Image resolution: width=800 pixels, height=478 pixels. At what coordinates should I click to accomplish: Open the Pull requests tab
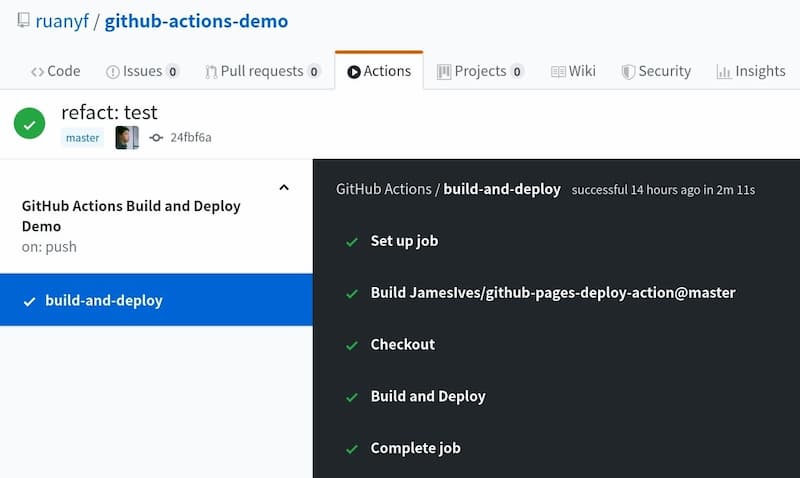click(x=263, y=71)
